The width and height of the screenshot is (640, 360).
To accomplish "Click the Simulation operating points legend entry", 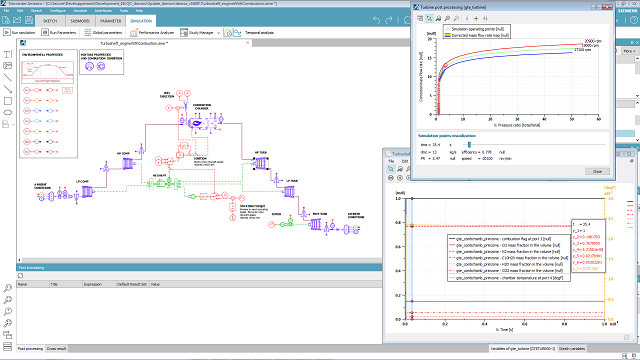I will 475,29.
